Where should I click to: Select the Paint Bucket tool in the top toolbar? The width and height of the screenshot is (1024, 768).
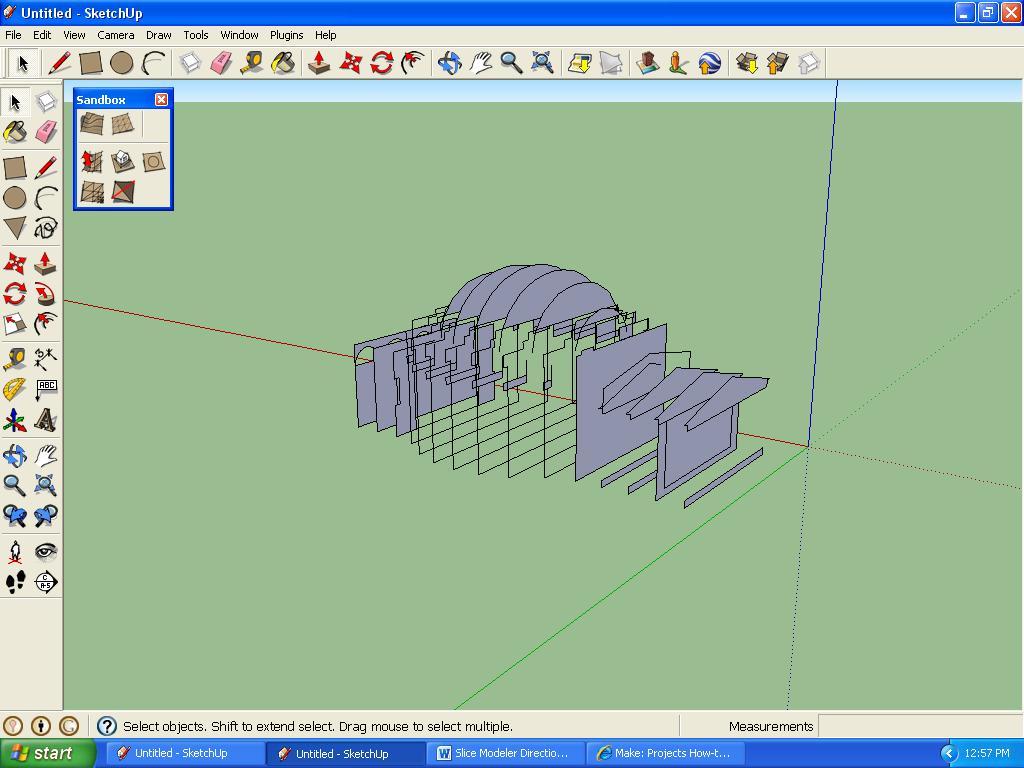coord(283,63)
